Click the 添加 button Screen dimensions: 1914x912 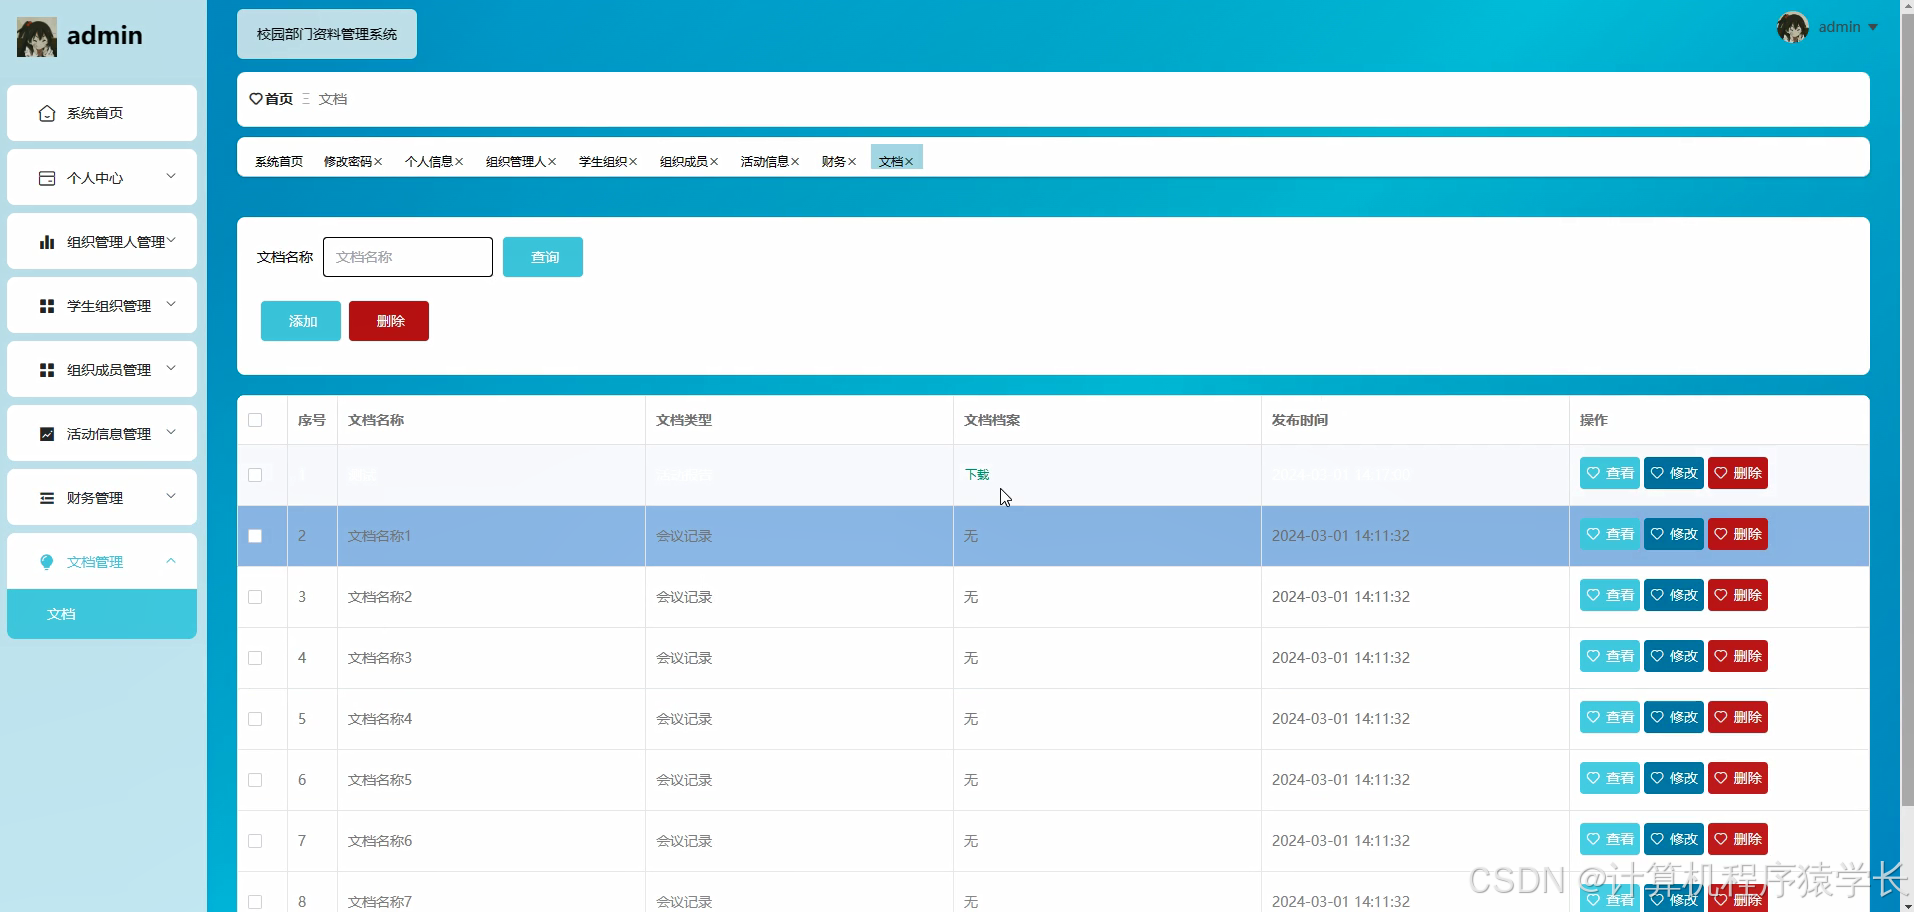[301, 321]
